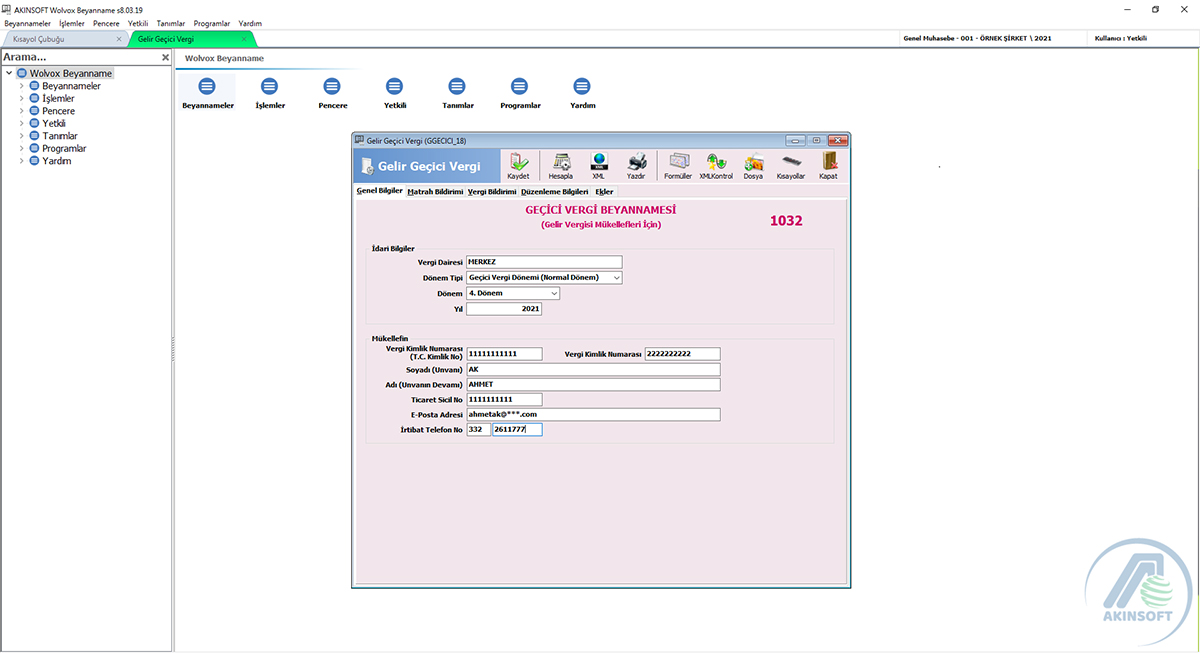Screen dimensions: 1200x653
Task: Close the Gelir Geçici Vergi document tab
Action: coord(244,39)
